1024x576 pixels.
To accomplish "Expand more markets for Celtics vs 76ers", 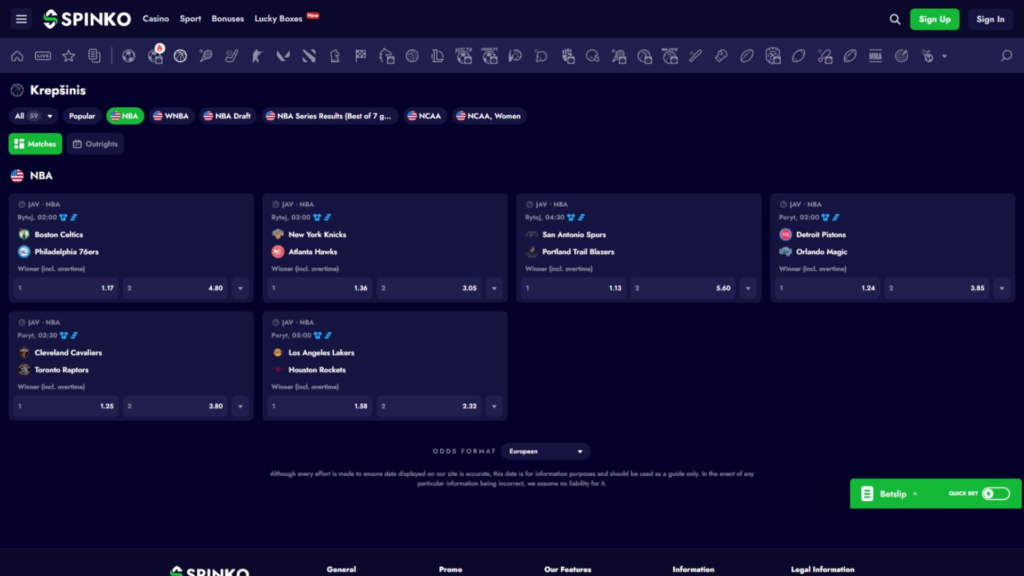I will pos(240,288).
